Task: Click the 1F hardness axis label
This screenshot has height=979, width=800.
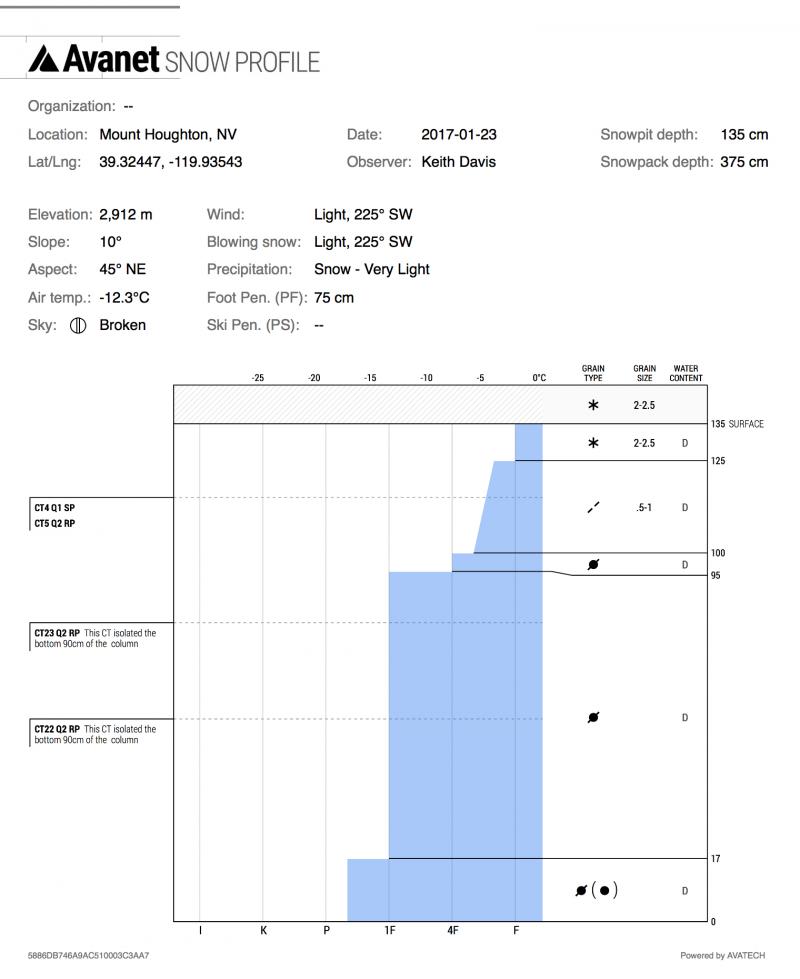Action: pos(389,932)
